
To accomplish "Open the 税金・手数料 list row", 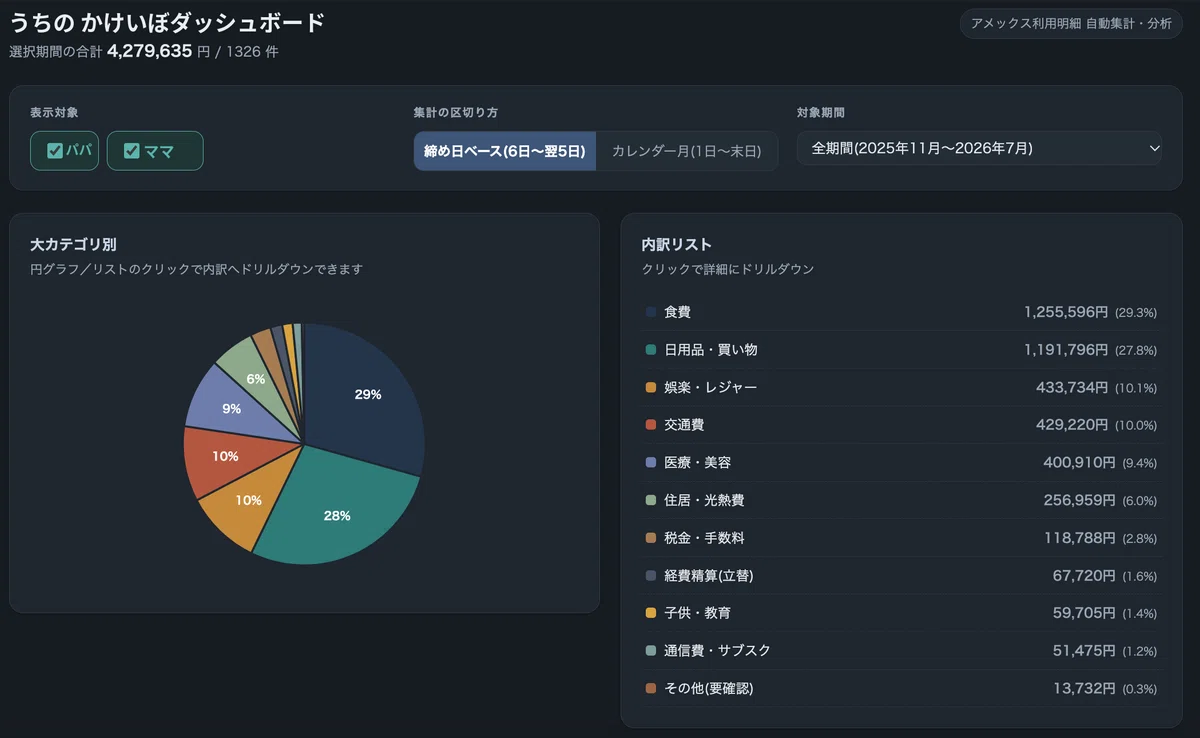I will (901, 538).
